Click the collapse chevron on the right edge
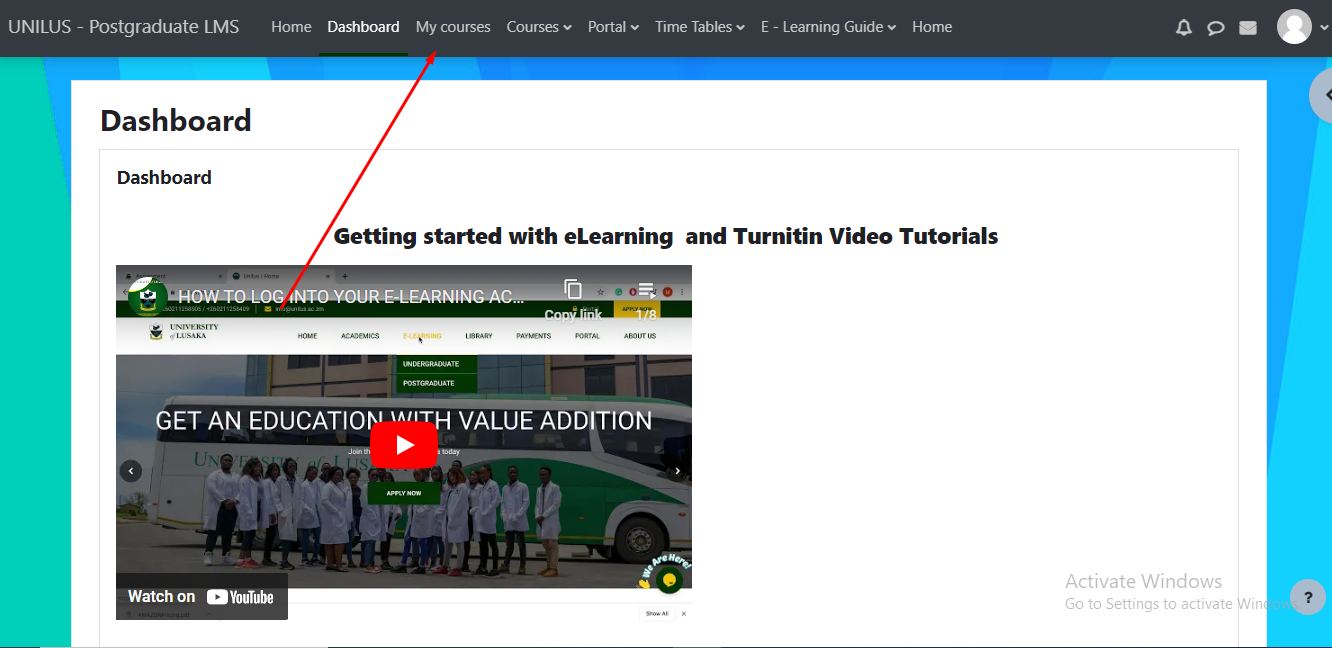Screen dimensions: 1332x648 1327,95
